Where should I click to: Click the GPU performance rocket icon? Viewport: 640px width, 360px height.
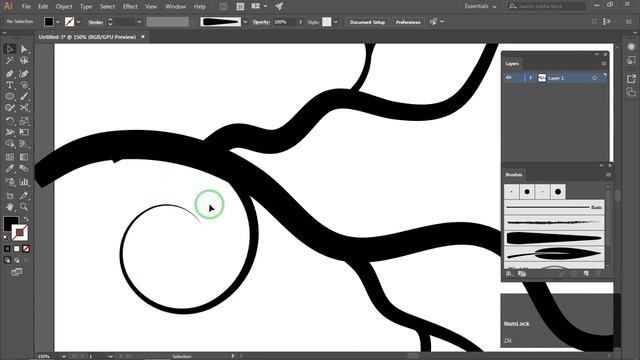[x=279, y=6]
